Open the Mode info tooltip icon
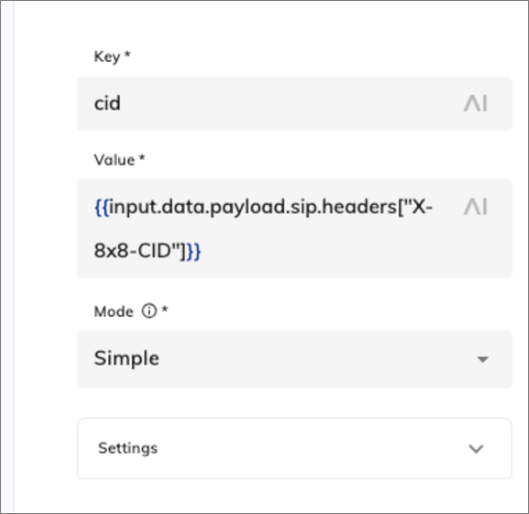529x514 pixels. pyautogui.click(x=149, y=311)
